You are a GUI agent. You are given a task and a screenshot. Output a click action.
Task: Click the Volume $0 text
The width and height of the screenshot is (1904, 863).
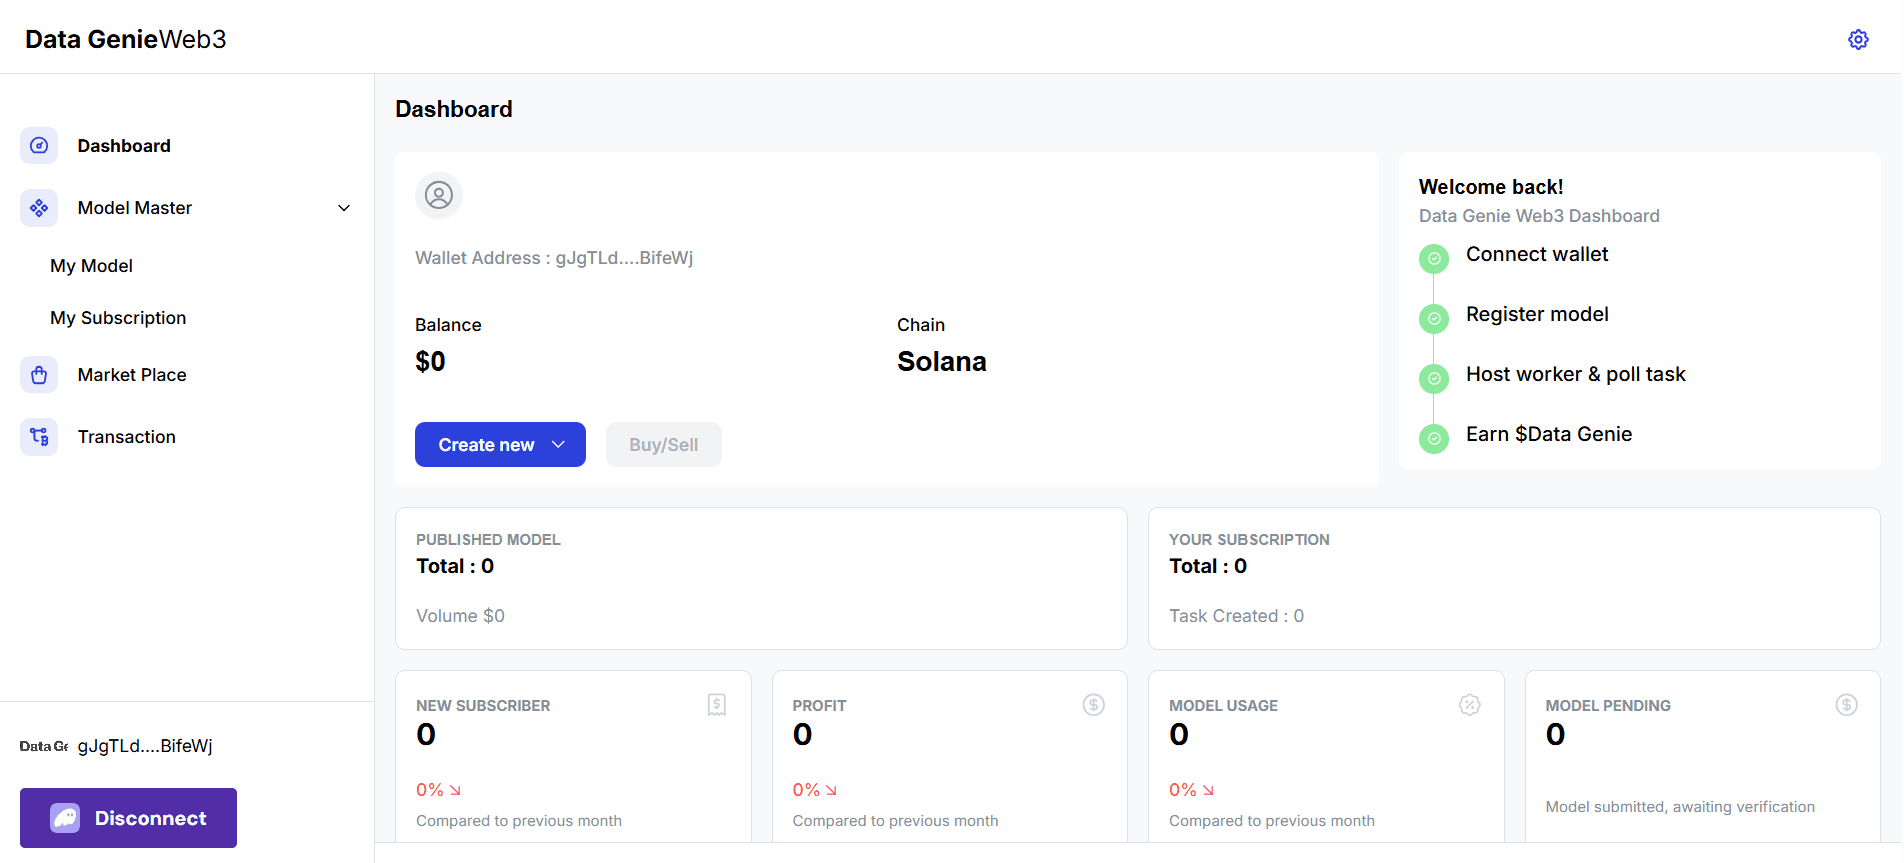[460, 616]
